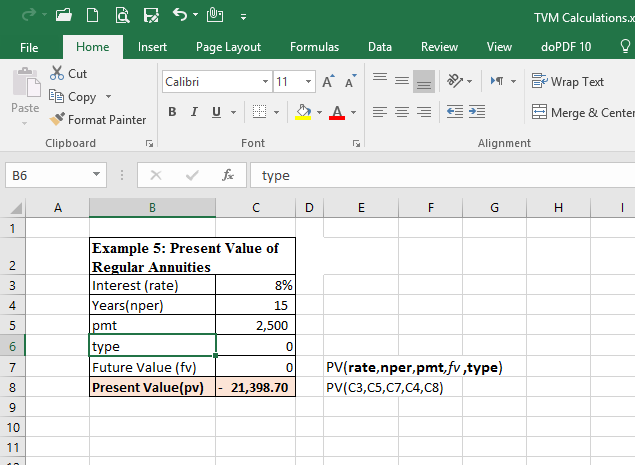Click the Orientation text angle icon
635x465 pixels.
(455, 81)
